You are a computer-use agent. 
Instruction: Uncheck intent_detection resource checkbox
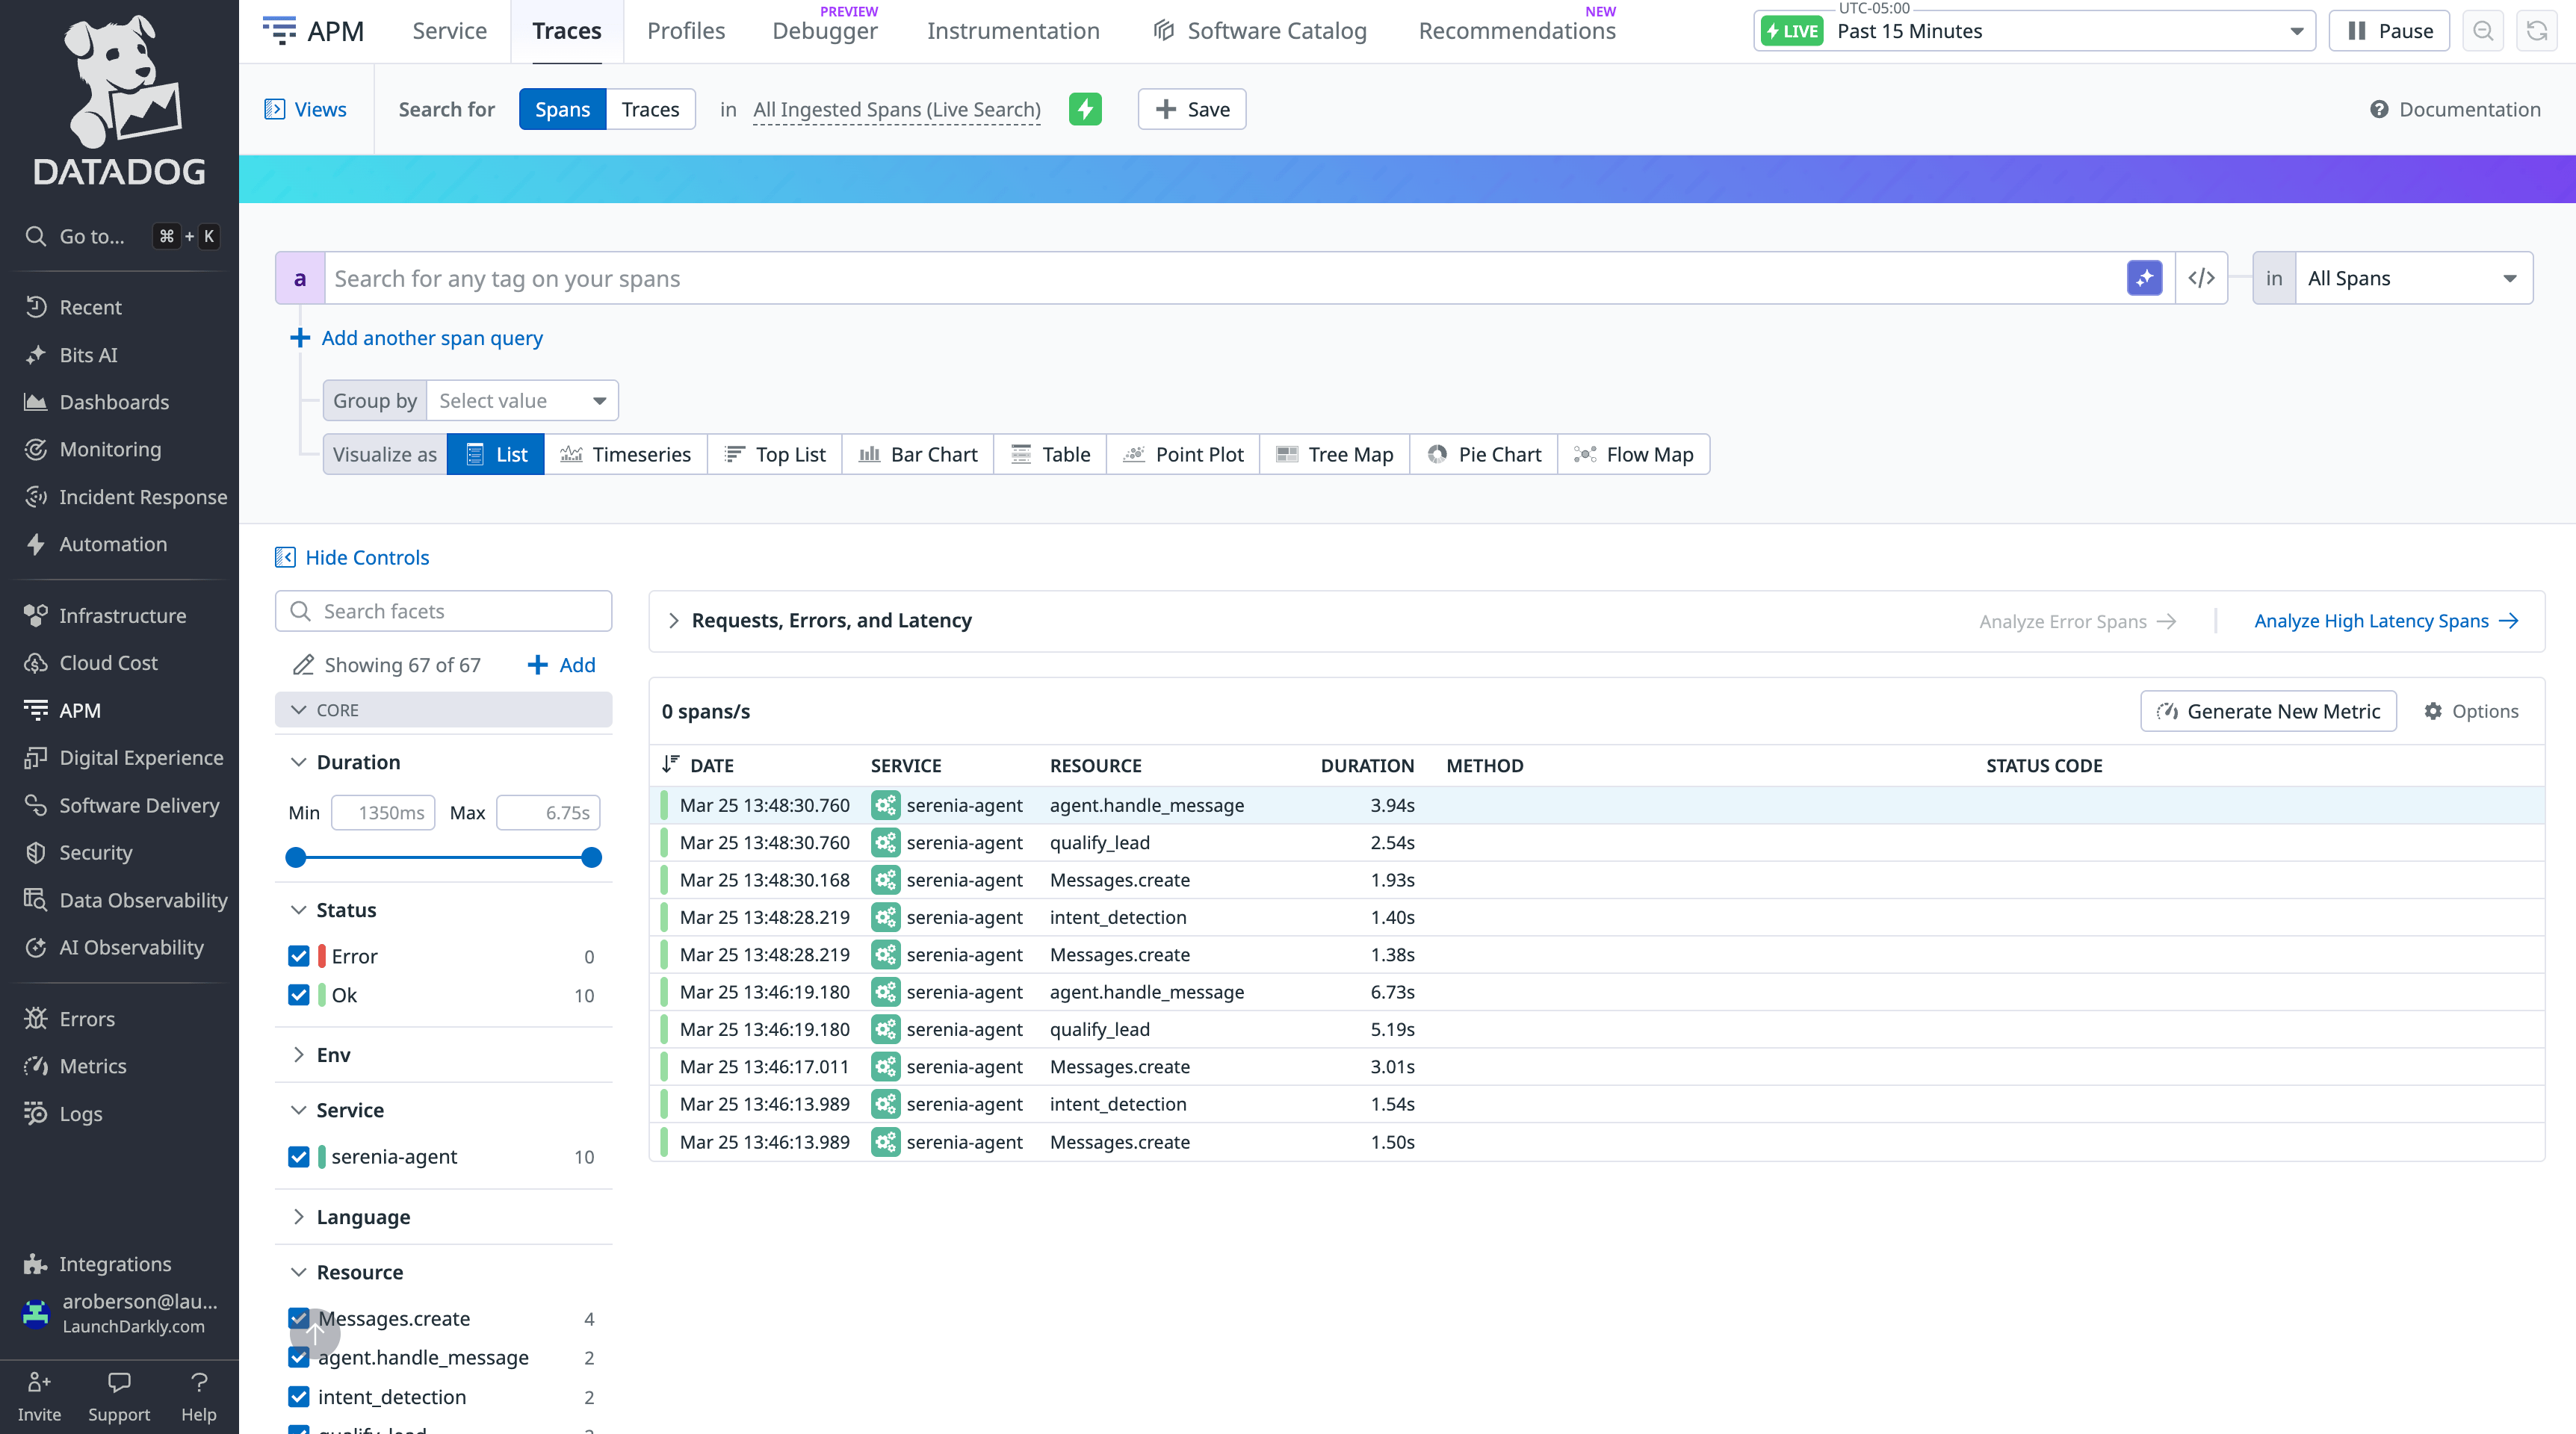[298, 1397]
